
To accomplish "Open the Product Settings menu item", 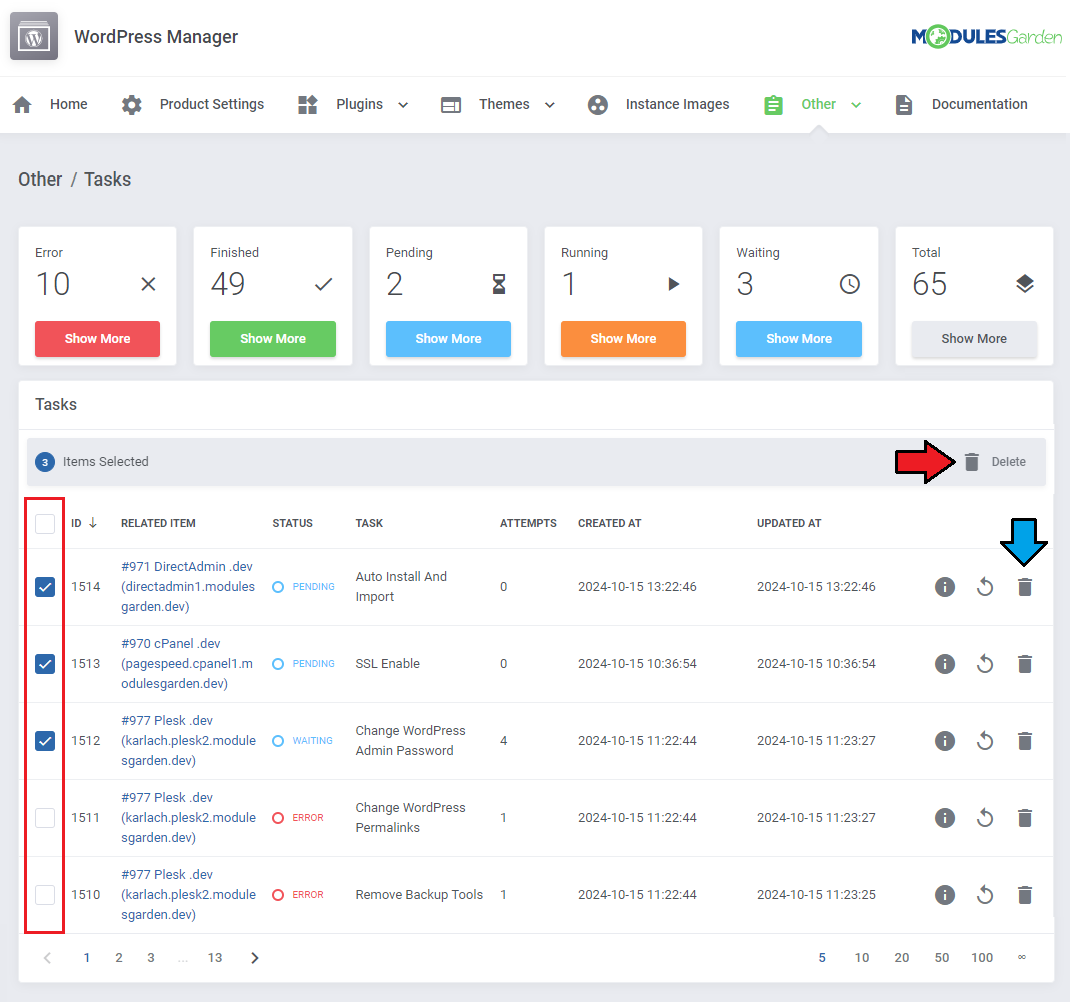I will [x=212, y=104].
